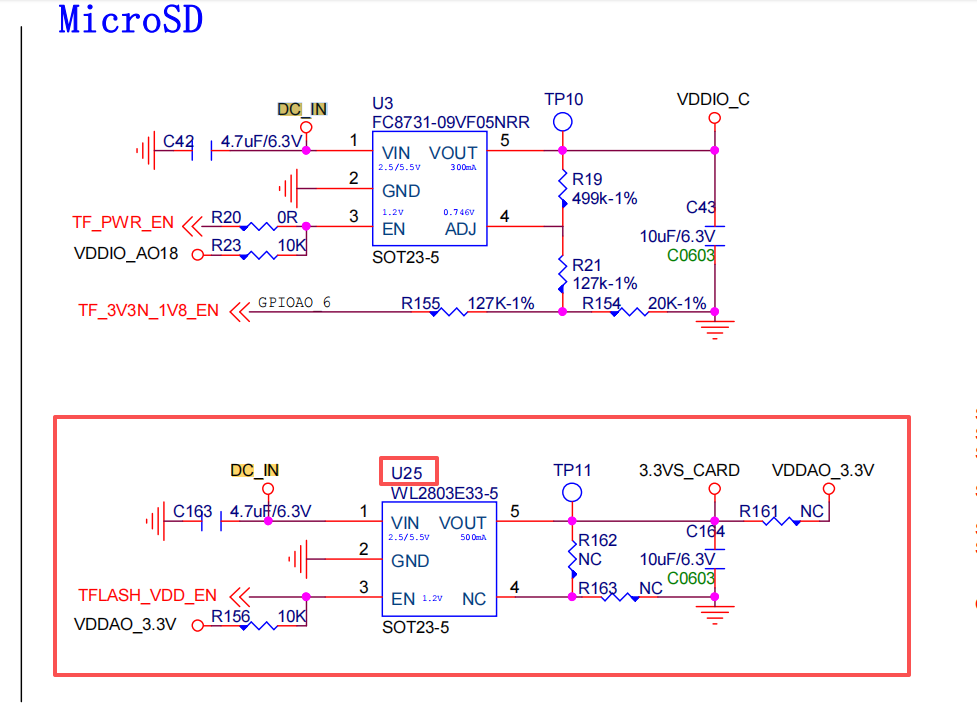
Task: Click the SOT23-5 package label under U3
Action: tap(406, 257)
